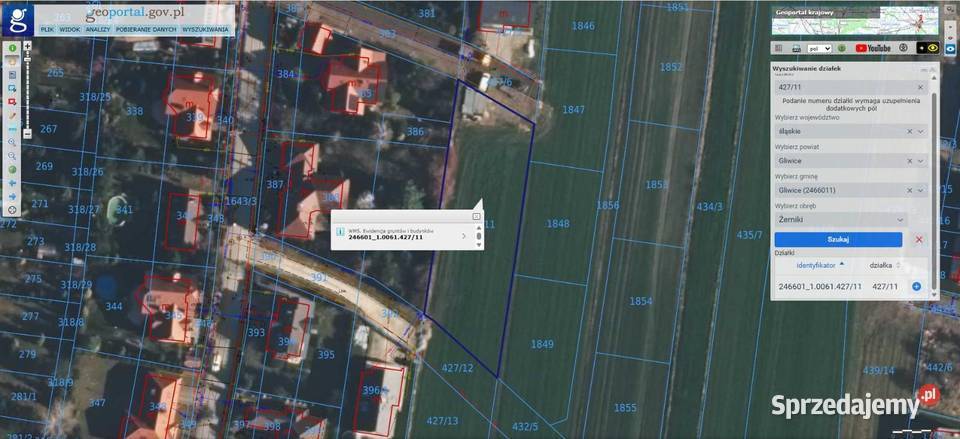Click the chat icon at top right
Viewport: 960px width, 439px height.
pyautogui.click(x=950, y=9)
